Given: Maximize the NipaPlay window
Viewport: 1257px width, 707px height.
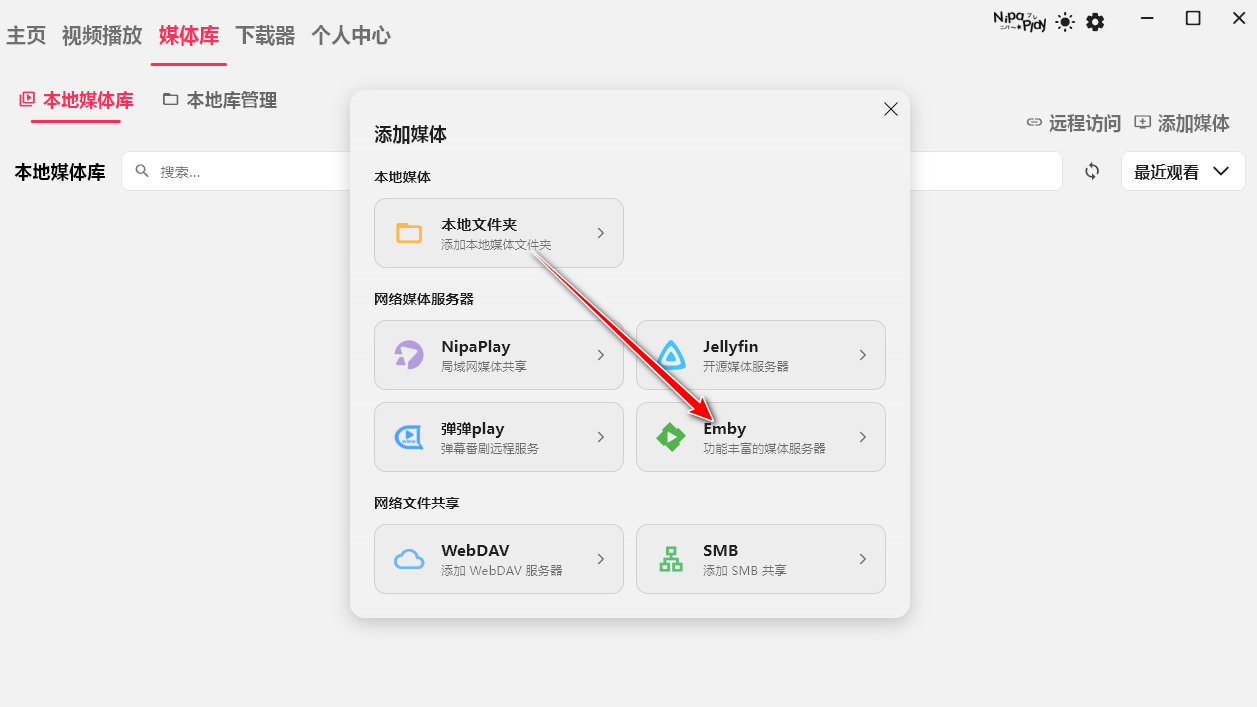Looking at the screenshot, I should (1193, 18).
